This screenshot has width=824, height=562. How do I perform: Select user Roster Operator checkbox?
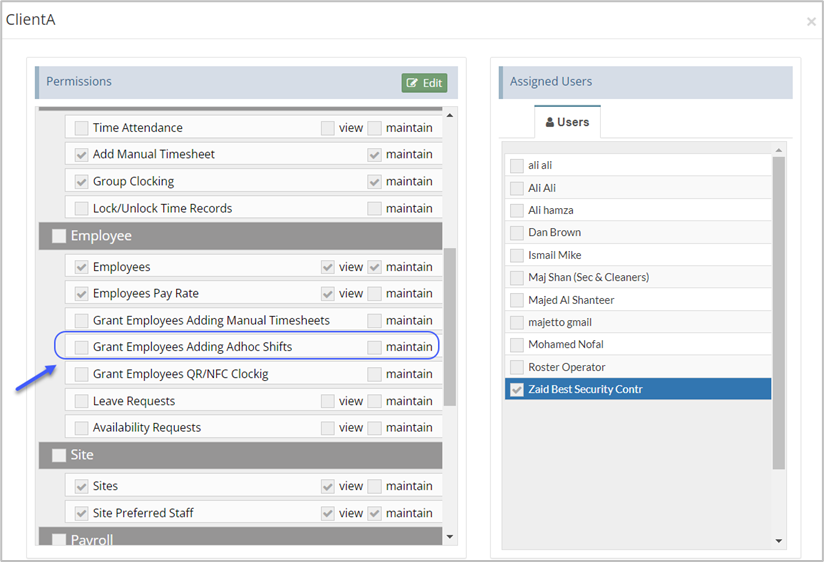517,367
